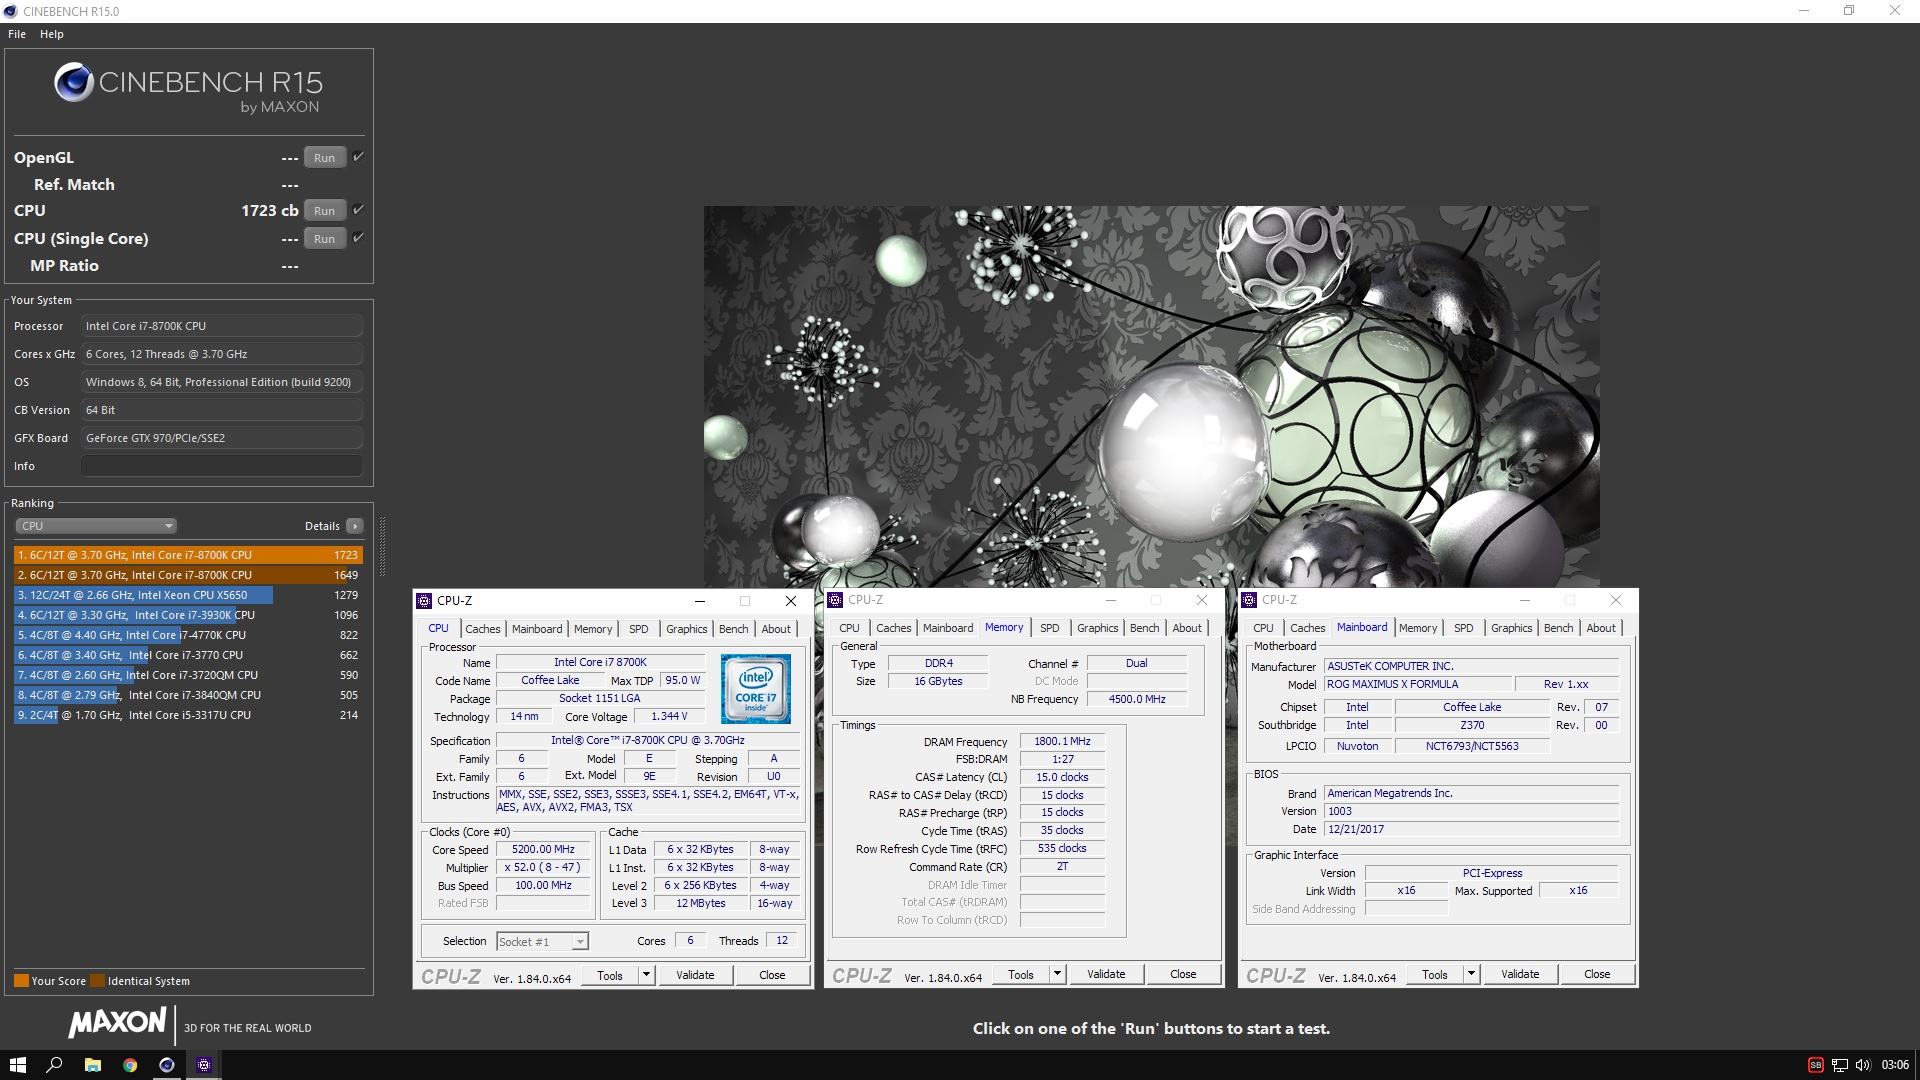Open Bench tab in Mainboard CPU-Z window
Screen dimensions: 1920x1080
pyautogui.click(x=1558, y=628)
